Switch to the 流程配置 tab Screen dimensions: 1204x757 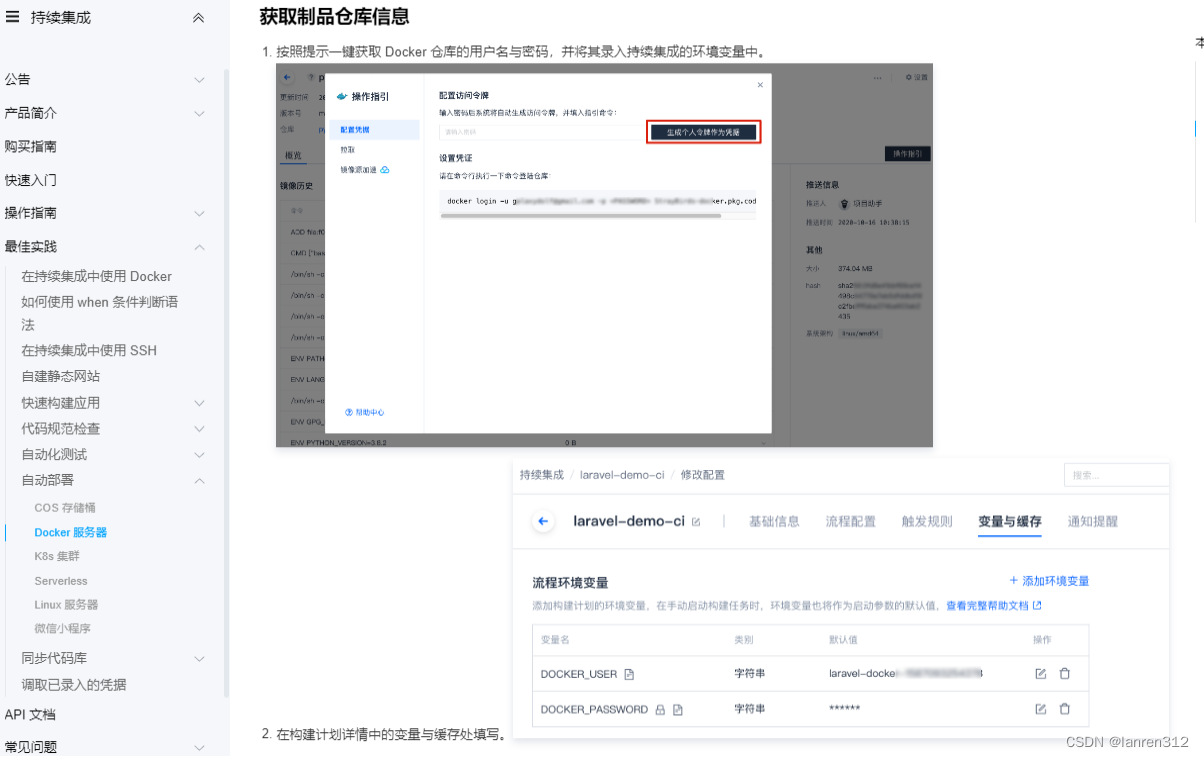point(851,521)
